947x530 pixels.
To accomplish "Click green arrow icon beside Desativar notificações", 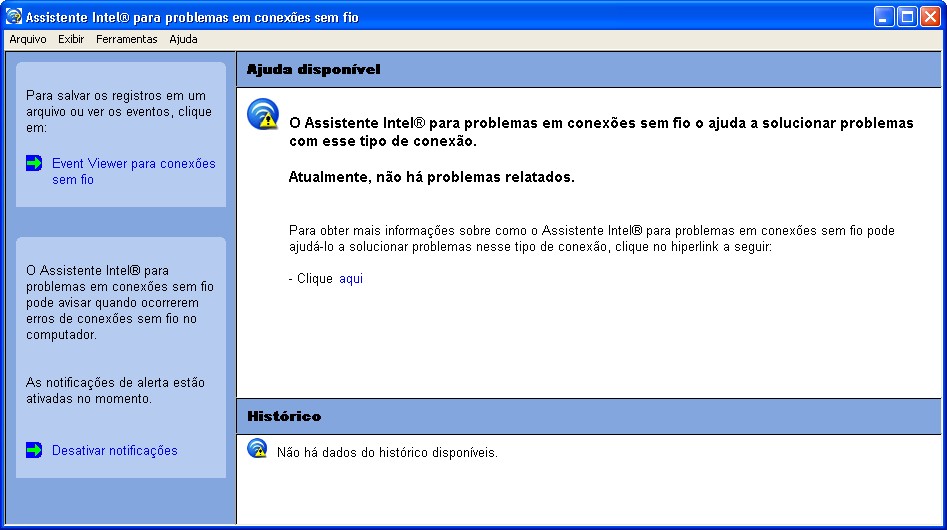I will pyautogui.click(x=34, y=450).
